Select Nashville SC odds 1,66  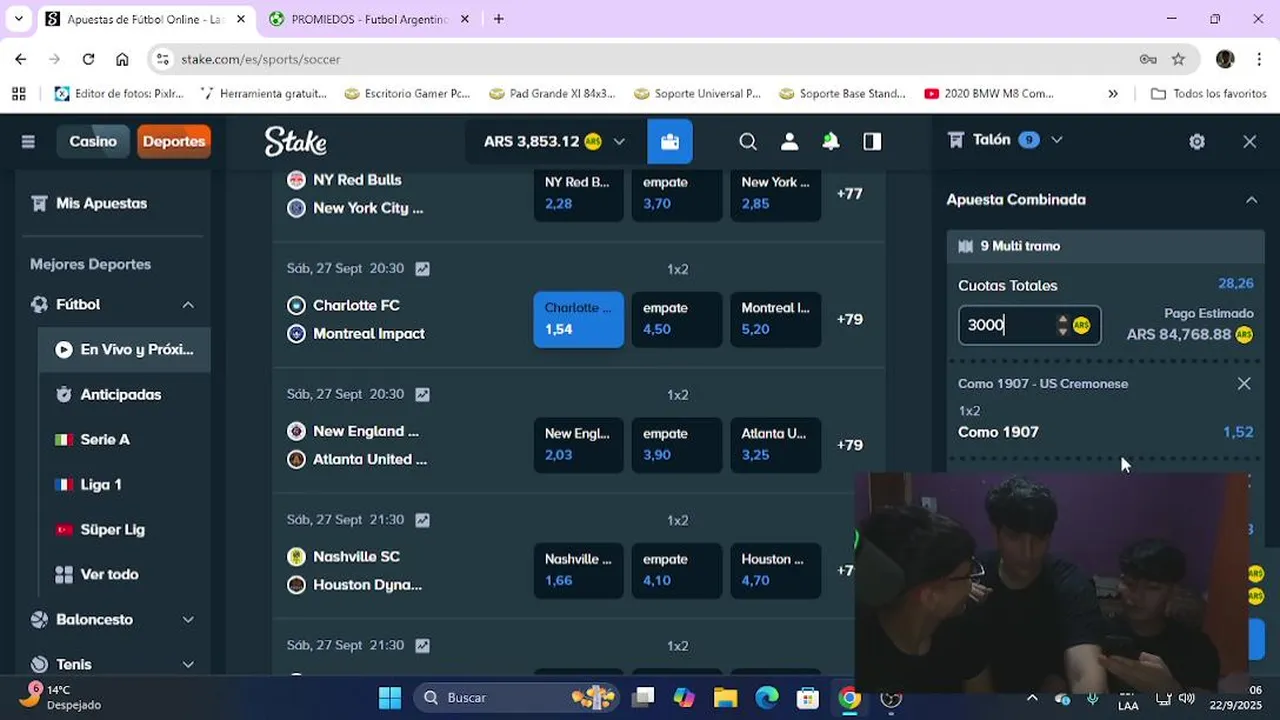[x=578, y=571]
